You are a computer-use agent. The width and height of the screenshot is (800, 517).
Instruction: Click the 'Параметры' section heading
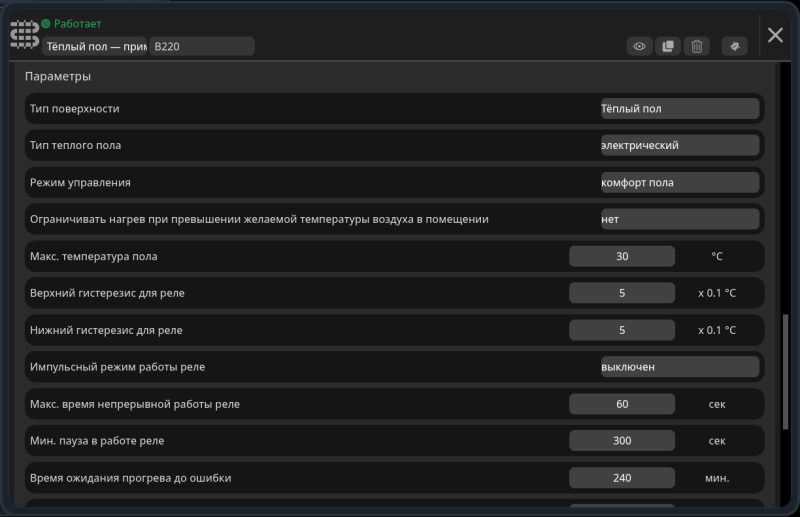point(58,76)
